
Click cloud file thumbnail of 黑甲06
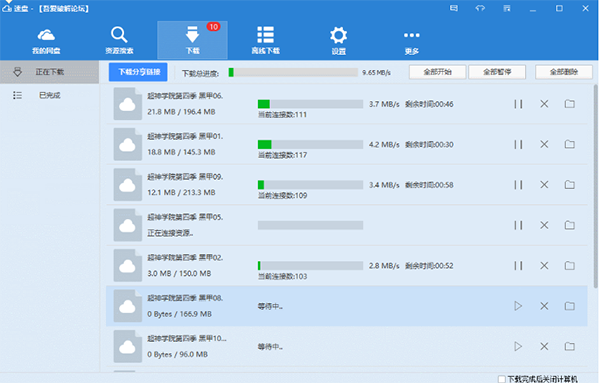coord(127,104)
